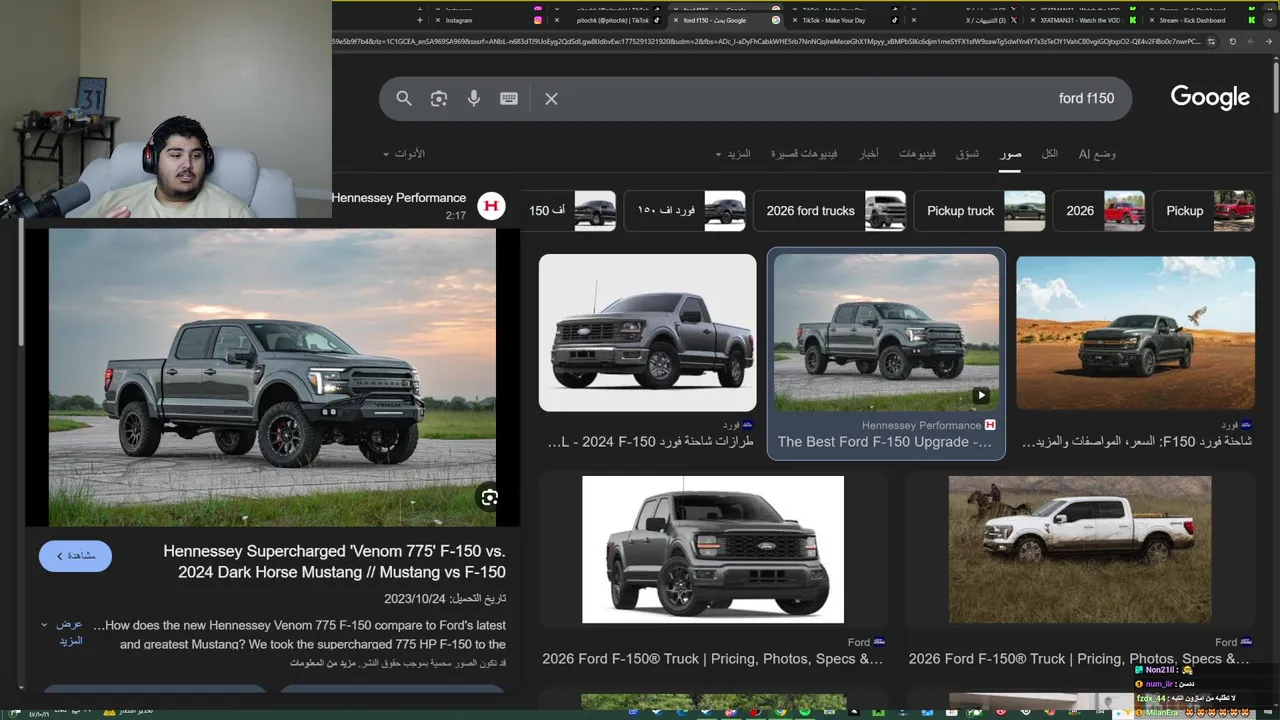Switch to Instagram browser tab
1280x720 pixels.
490,20
